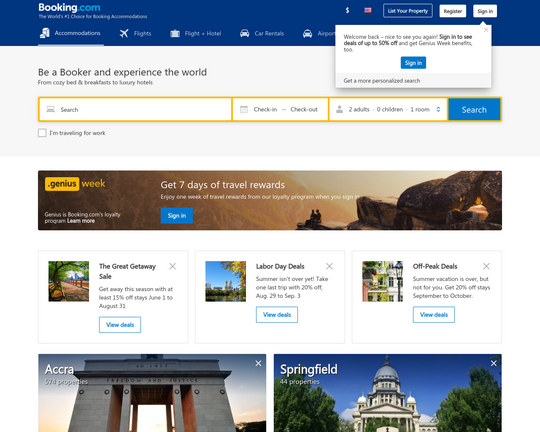Switch to the Flight + Hotel tab
The width and height of the screenshot is (540, 432).
196,33
